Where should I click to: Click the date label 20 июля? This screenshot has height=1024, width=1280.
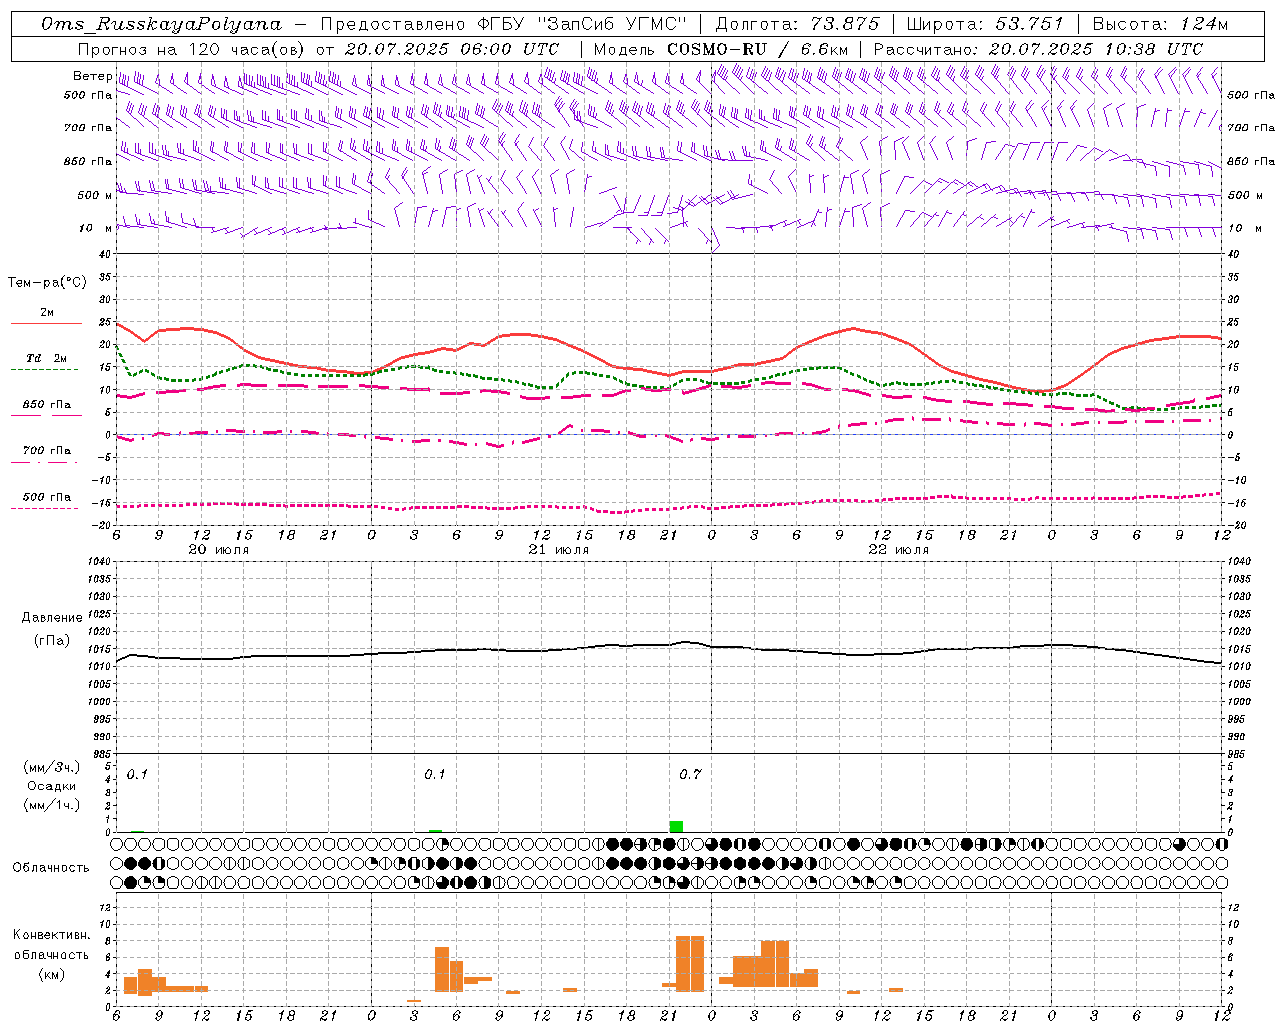tap(219, 549)
